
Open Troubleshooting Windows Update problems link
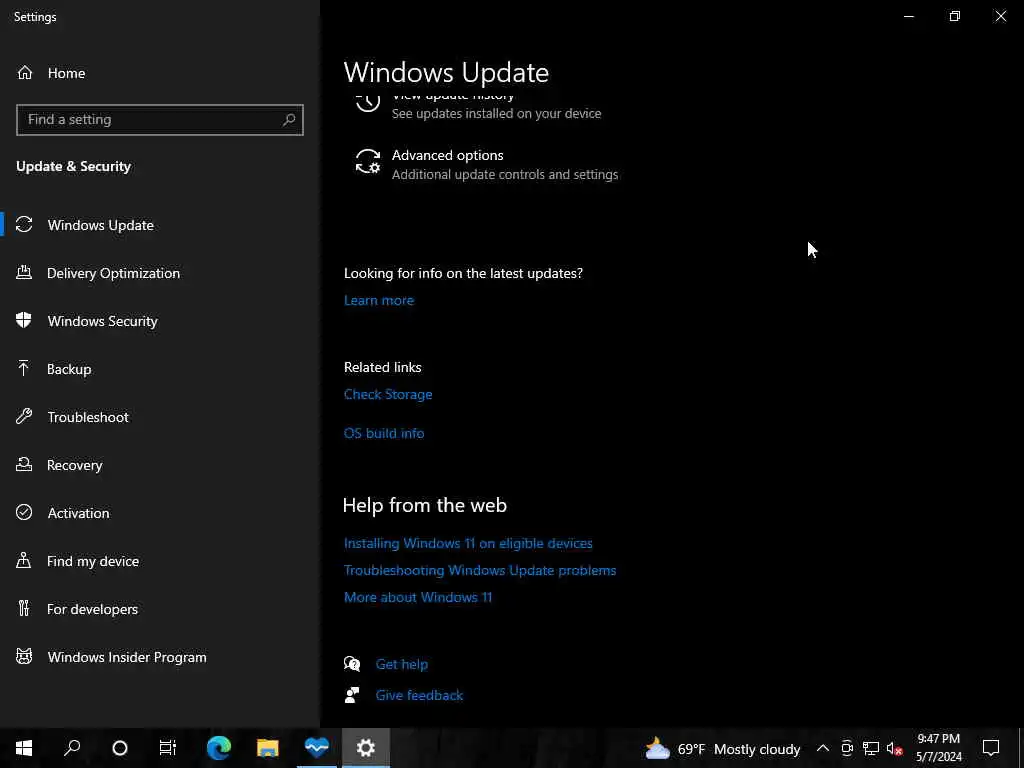[480, 570]
